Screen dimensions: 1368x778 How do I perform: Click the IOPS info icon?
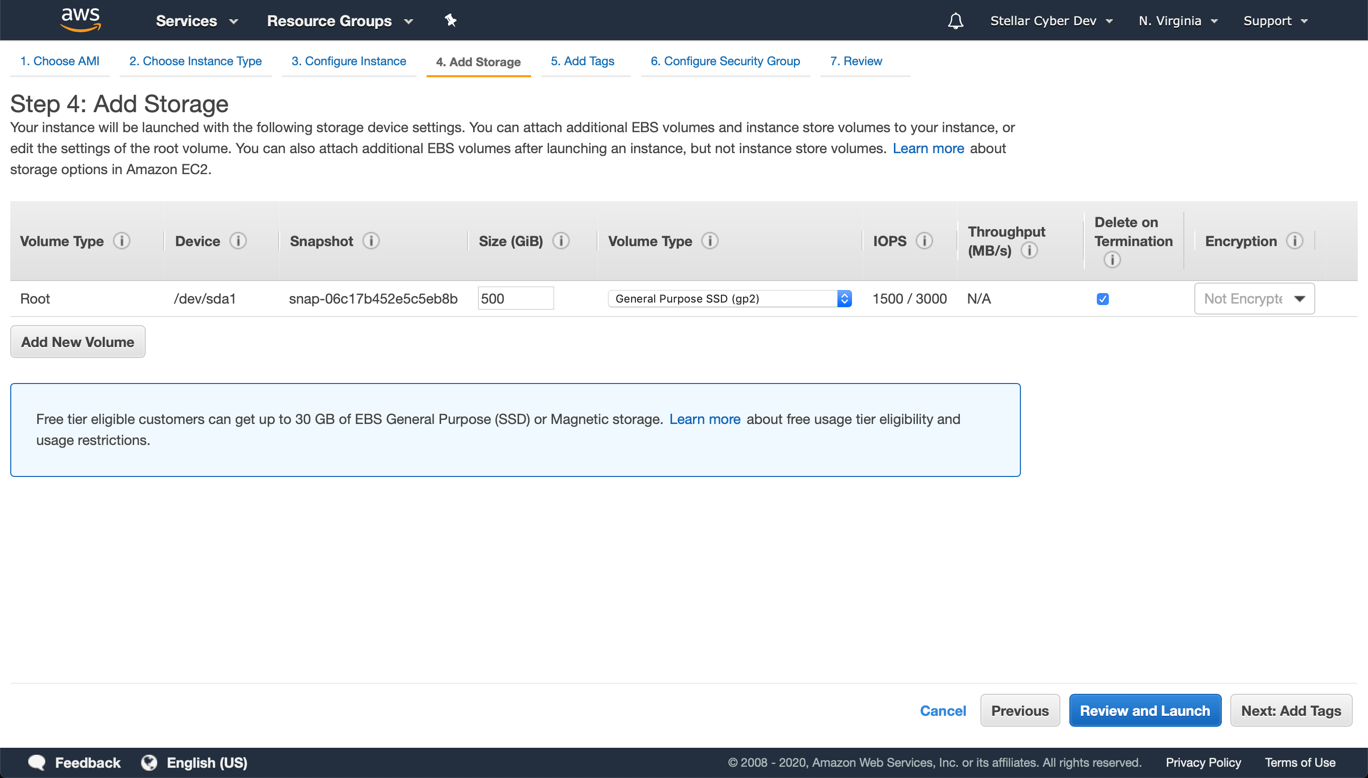(924, 241)
